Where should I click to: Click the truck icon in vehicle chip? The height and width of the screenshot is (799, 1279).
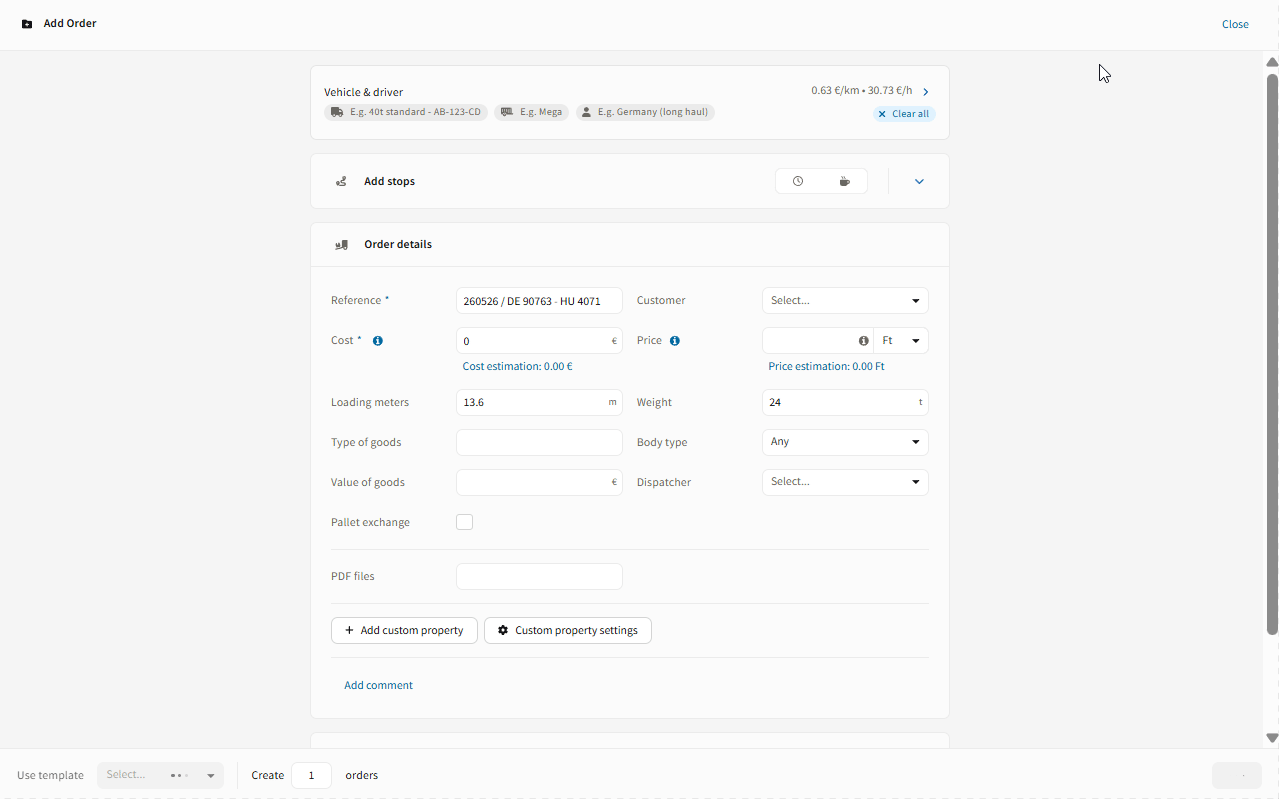click(337, 112)
